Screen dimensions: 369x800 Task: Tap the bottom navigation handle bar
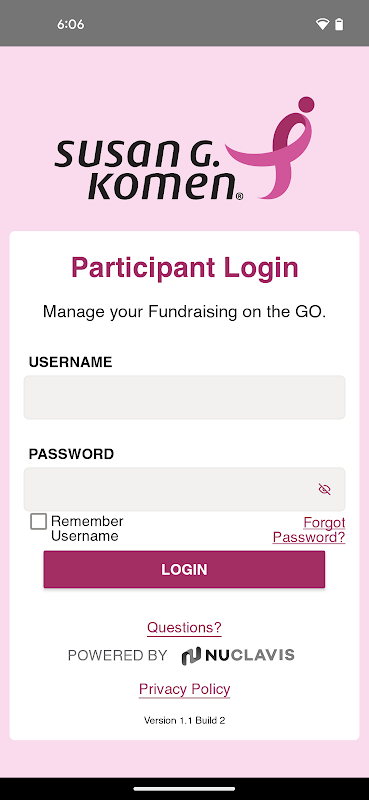pos(184,789)
